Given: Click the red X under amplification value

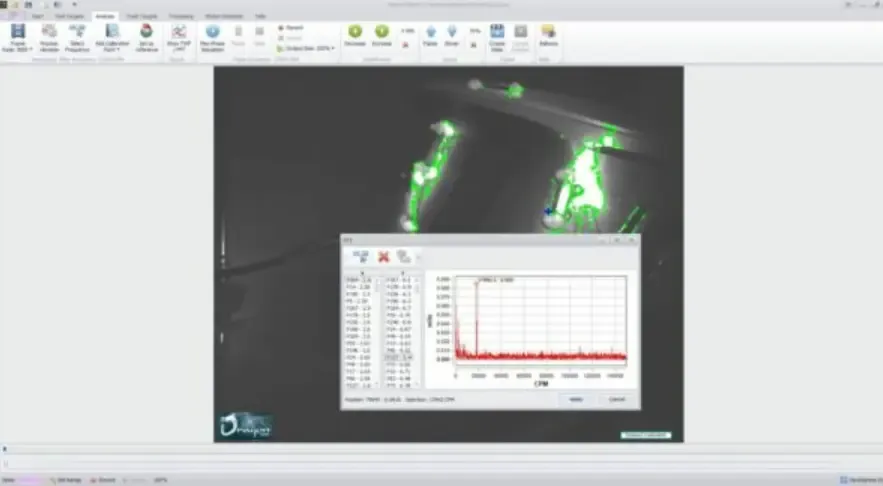Looking at the screenshot, I should pos(405,45).
